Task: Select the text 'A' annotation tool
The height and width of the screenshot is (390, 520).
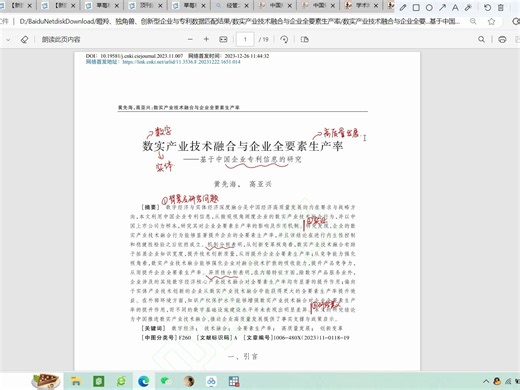Action: coord(455,7)
